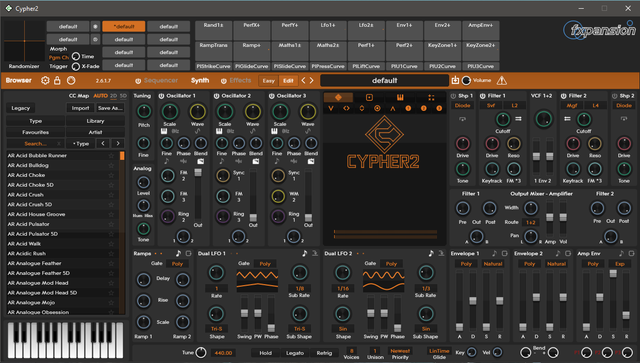Open Filter 1 L2 mode dropdown

(x=514, y=106)
